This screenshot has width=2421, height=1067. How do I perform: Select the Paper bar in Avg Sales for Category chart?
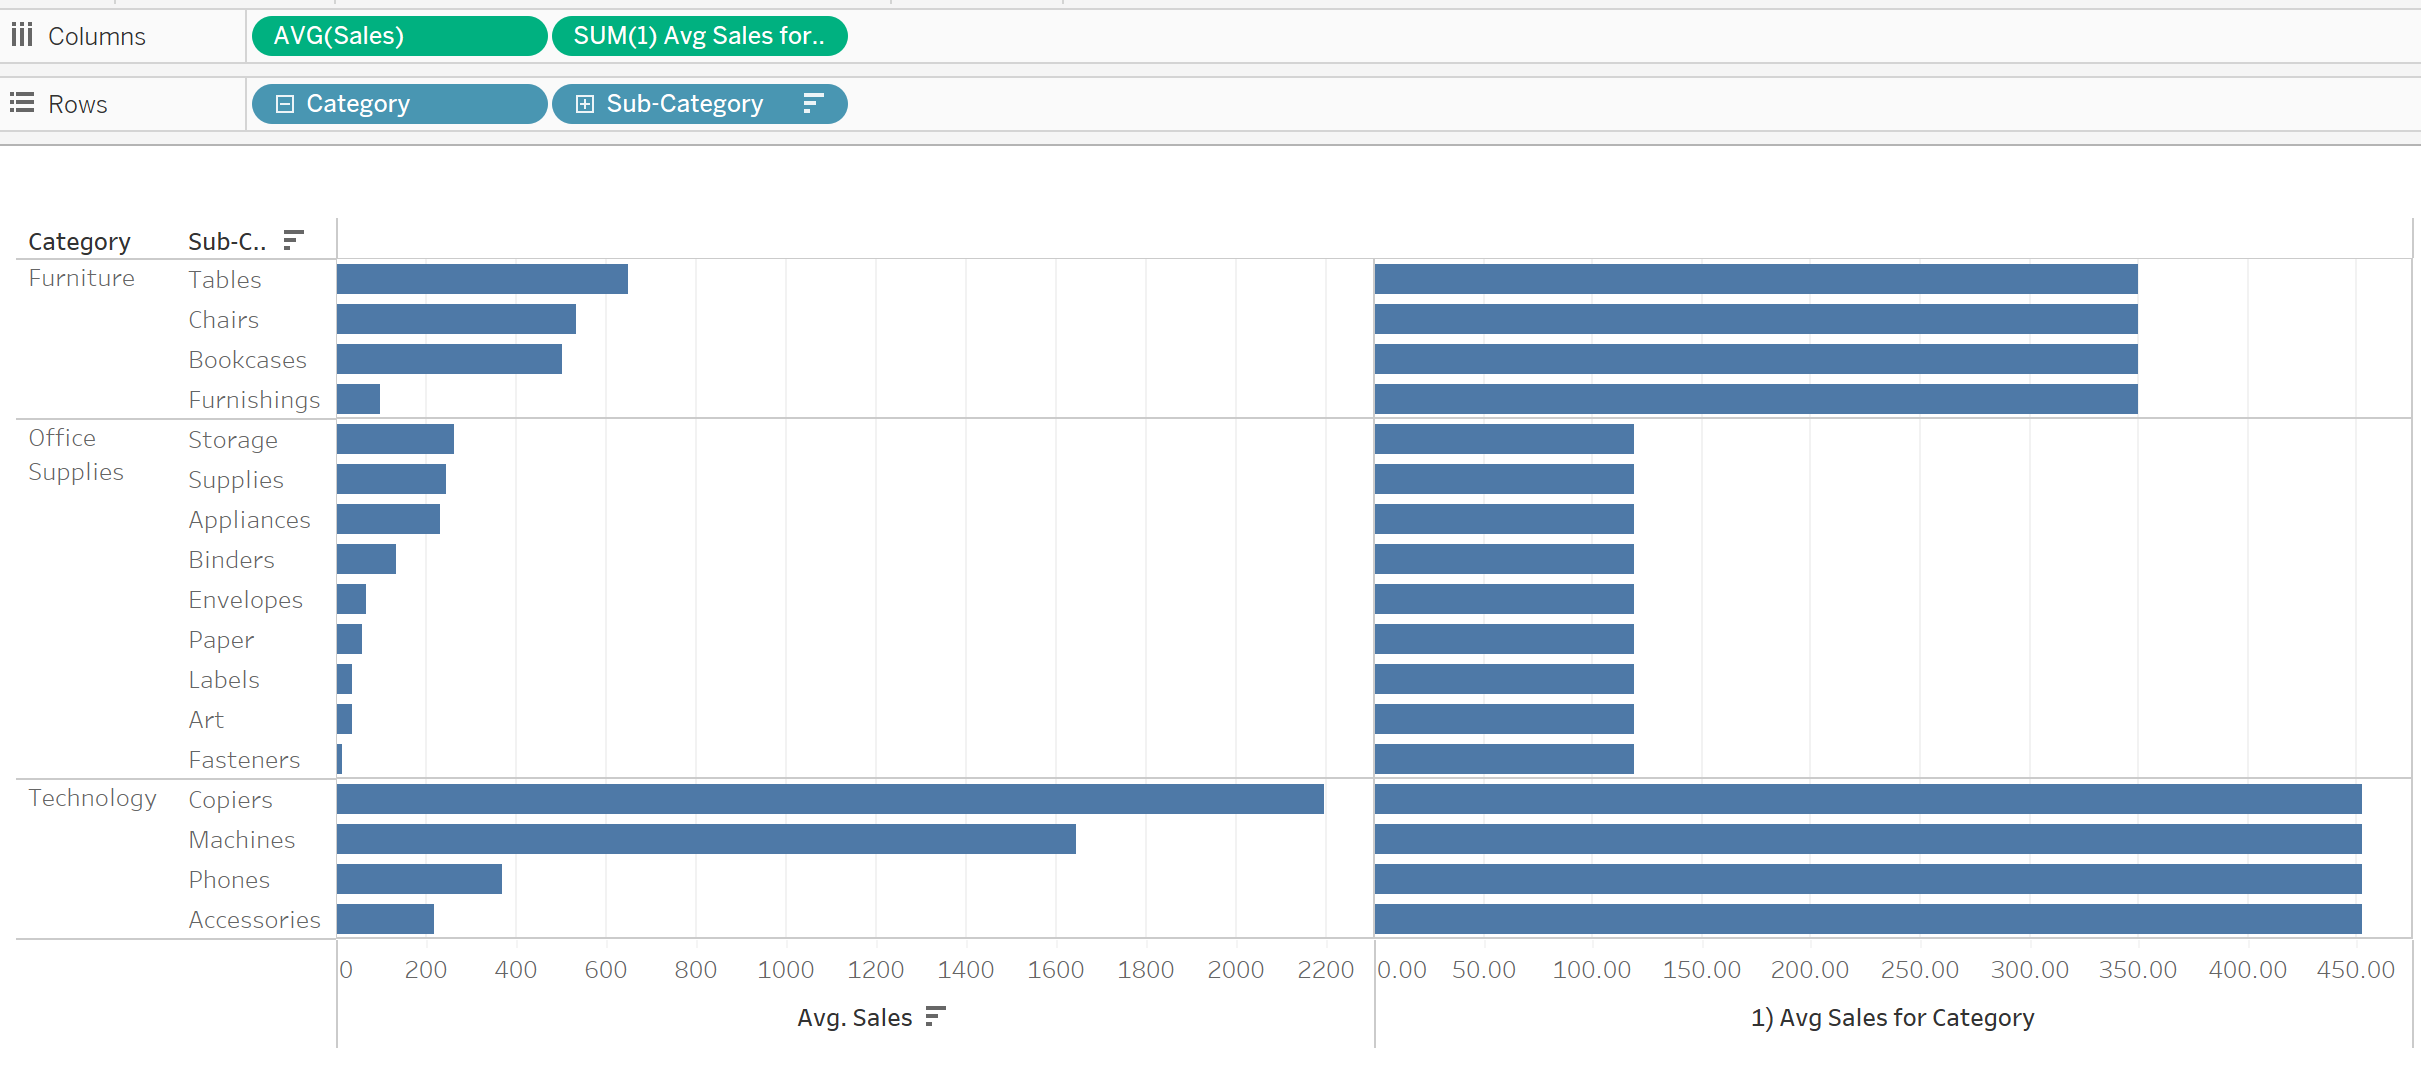point(1504,639)
